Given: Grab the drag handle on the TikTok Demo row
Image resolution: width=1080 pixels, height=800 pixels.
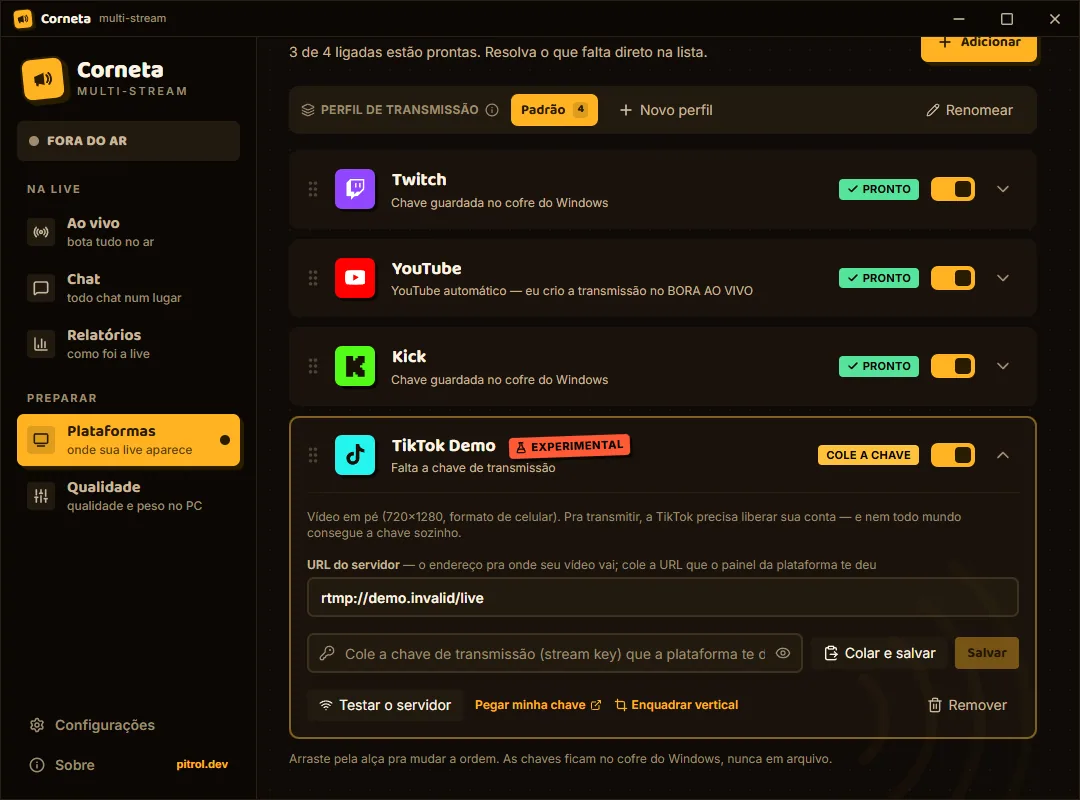Looking at the screenshot, I should pos(313,455).
